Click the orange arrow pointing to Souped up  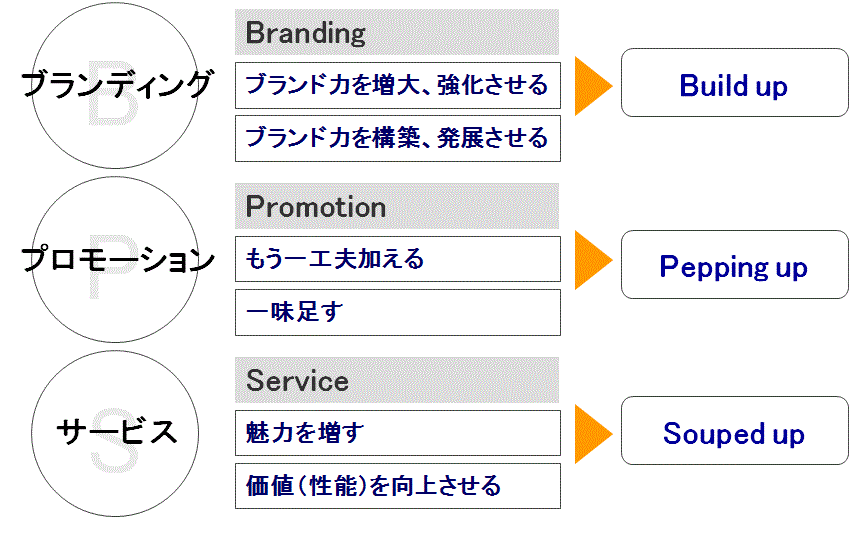[593, 434]
